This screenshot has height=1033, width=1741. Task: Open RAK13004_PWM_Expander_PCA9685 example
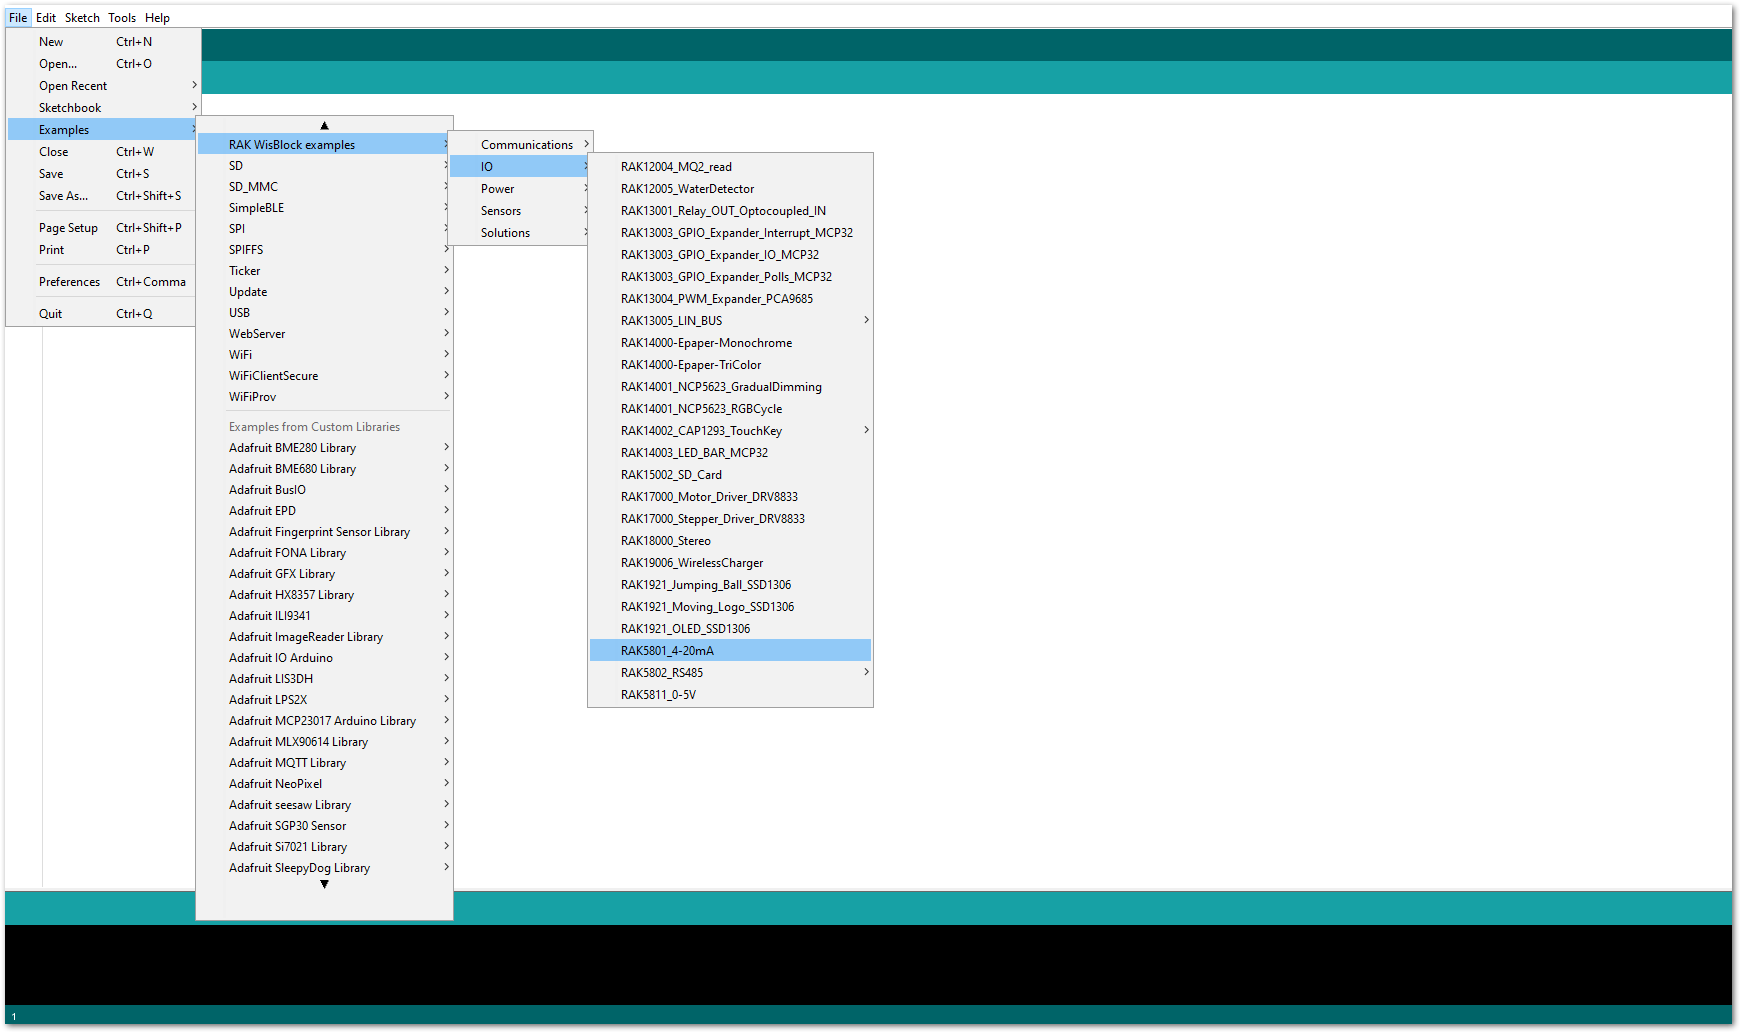(730, 299)
